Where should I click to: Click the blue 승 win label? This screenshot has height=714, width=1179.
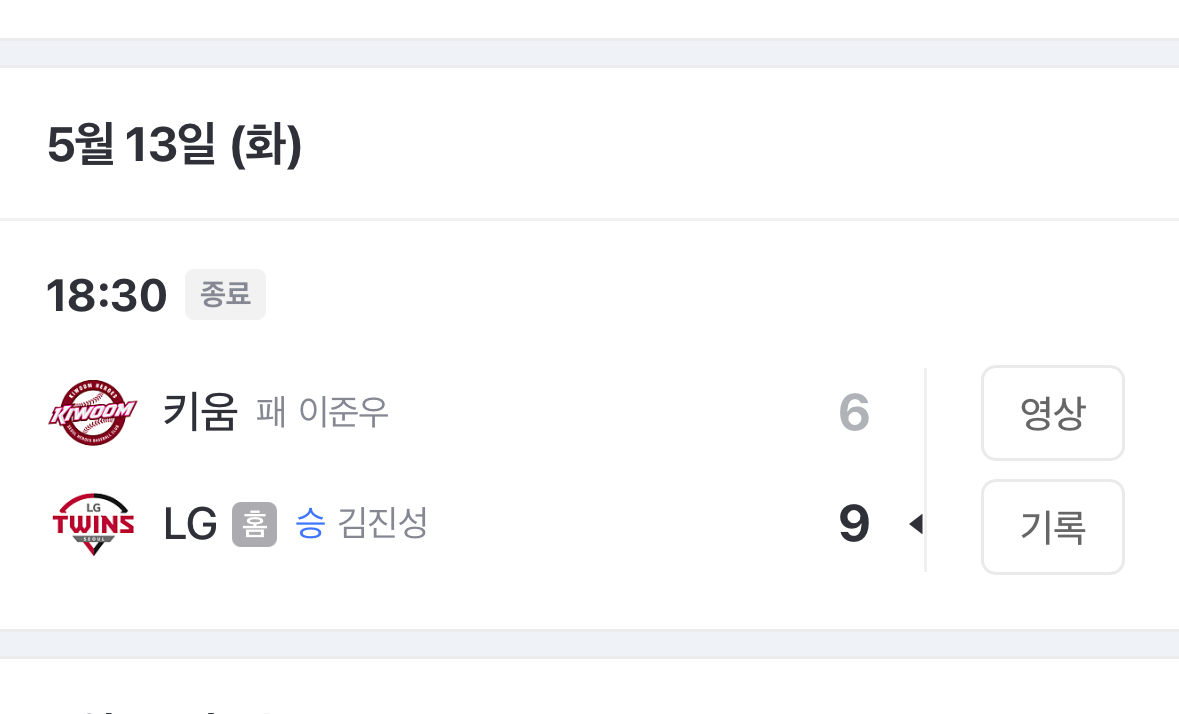click(310, 524)
